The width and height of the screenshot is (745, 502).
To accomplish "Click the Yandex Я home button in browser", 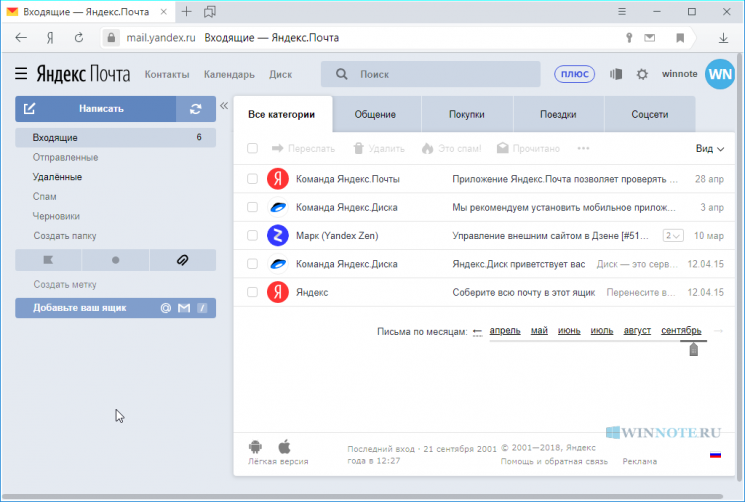I will 50,38.
